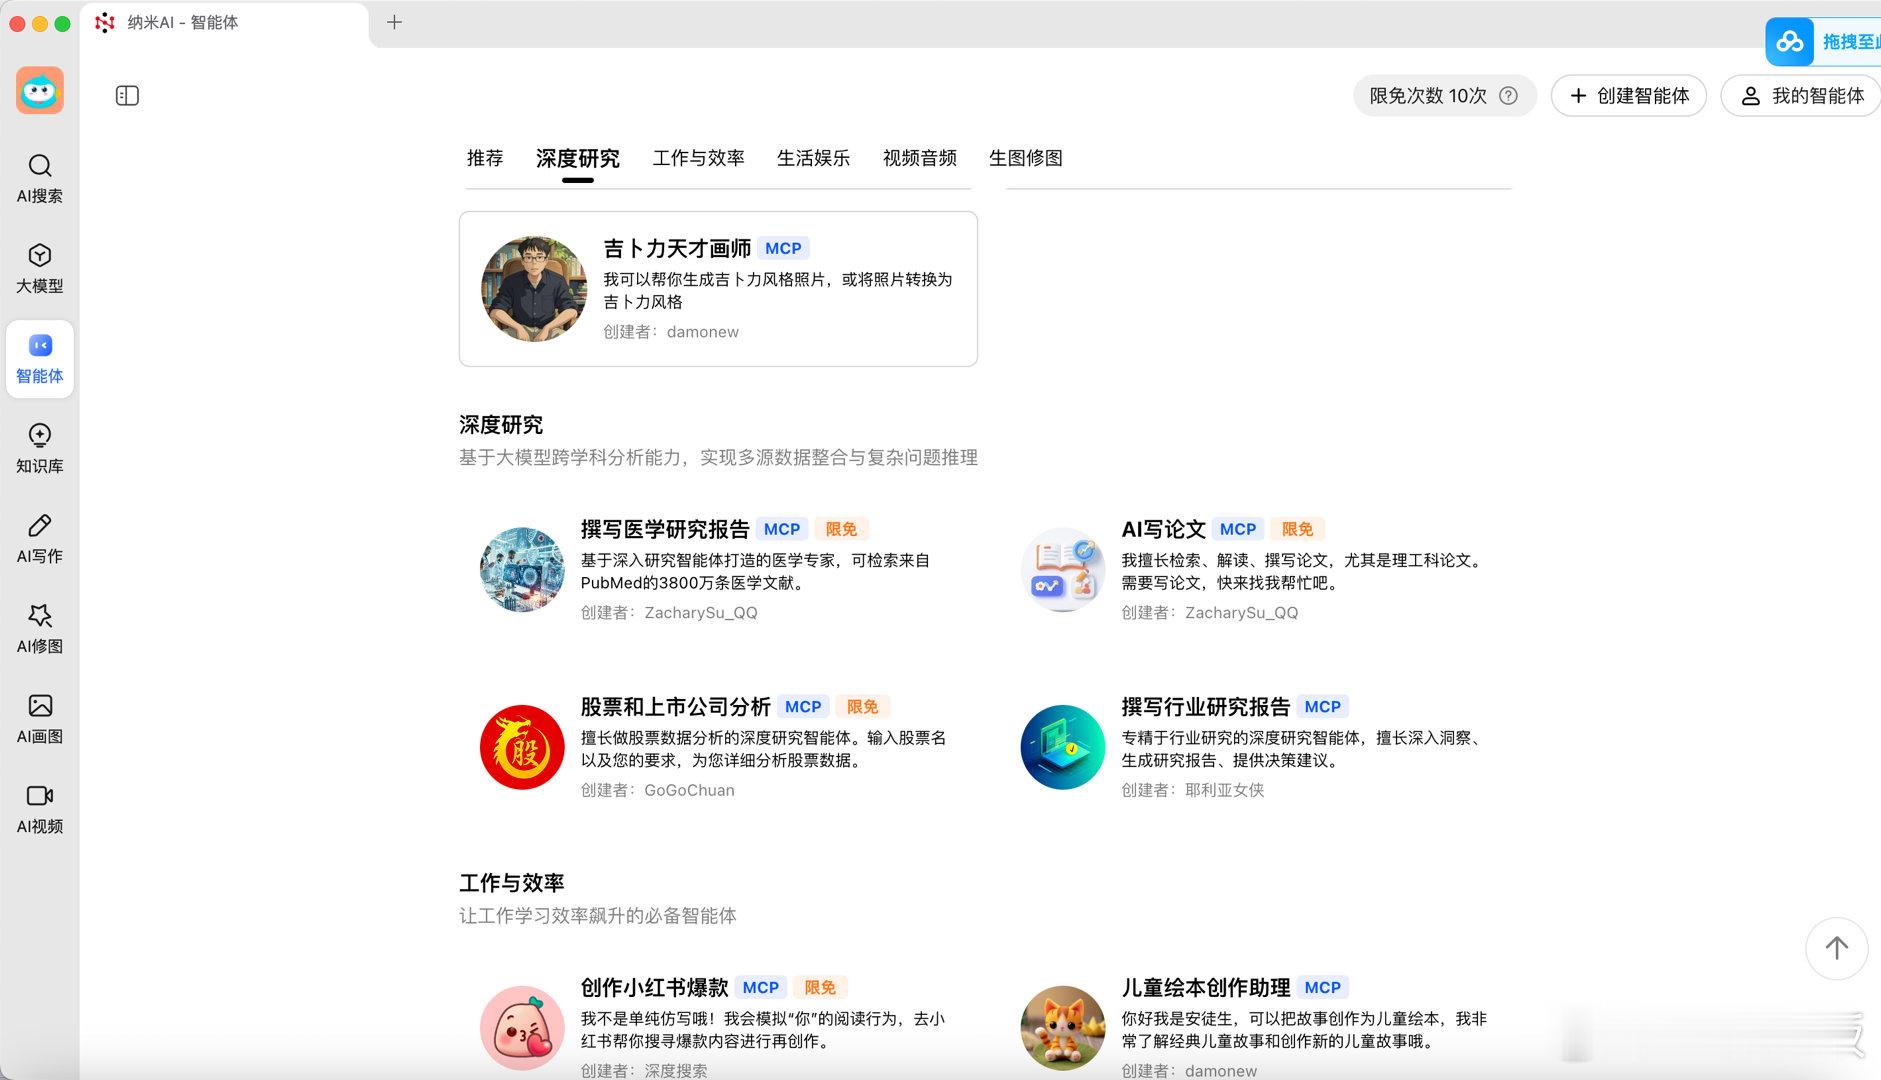The width and height of the screenshot is (1881, 1080).
Task: Open 撰写医学研究报告 agent title
Action: 665,529
